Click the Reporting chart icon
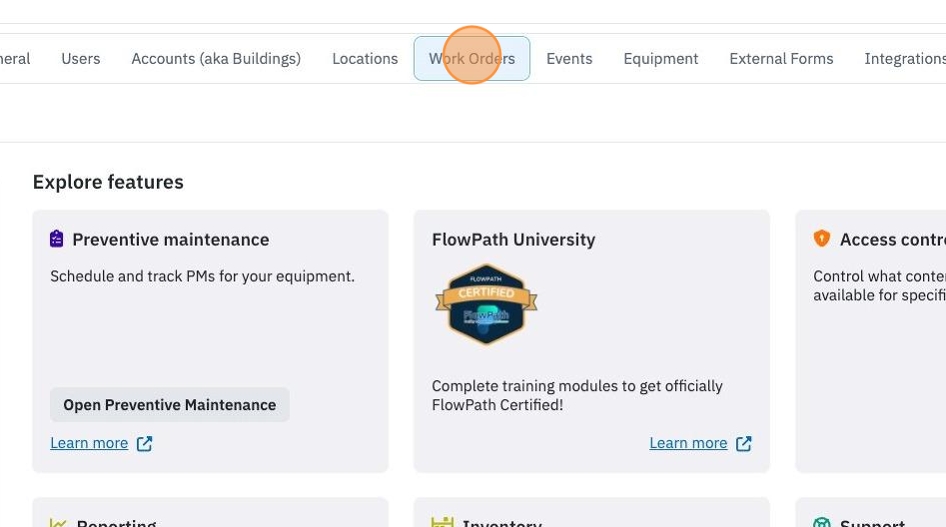The image size is (946, 527). 58,522
